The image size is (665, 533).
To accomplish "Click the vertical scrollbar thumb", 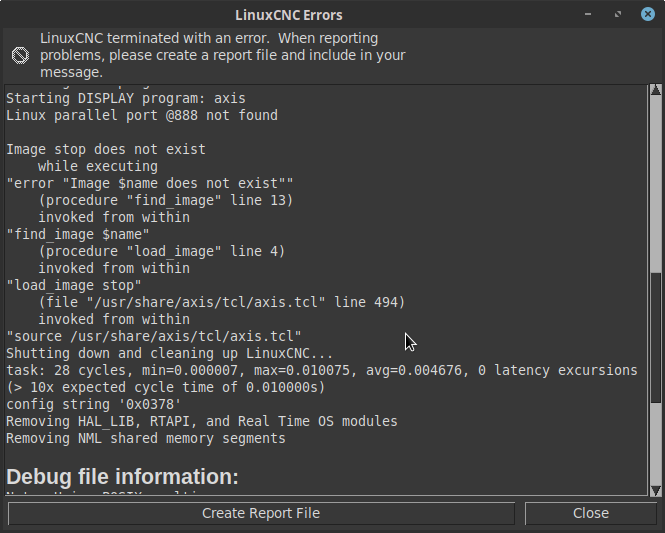I will coord(656,338).
